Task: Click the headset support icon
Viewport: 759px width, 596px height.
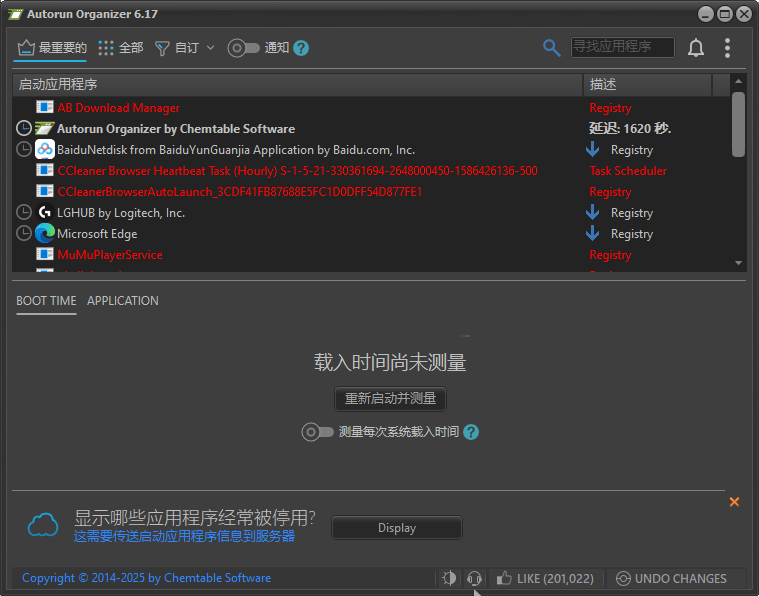Action: click(x=474, y=578)
